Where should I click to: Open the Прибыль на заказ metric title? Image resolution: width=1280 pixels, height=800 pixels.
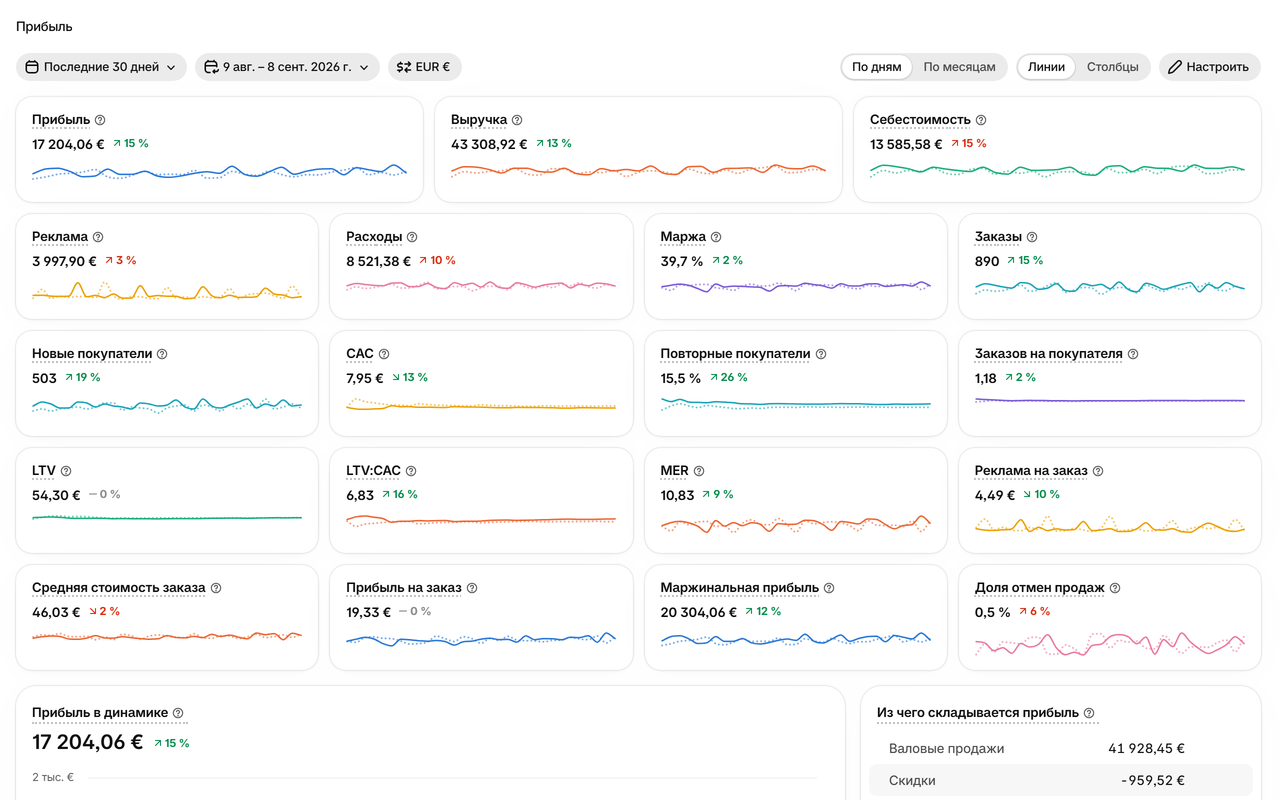click(x=404, y=588)
